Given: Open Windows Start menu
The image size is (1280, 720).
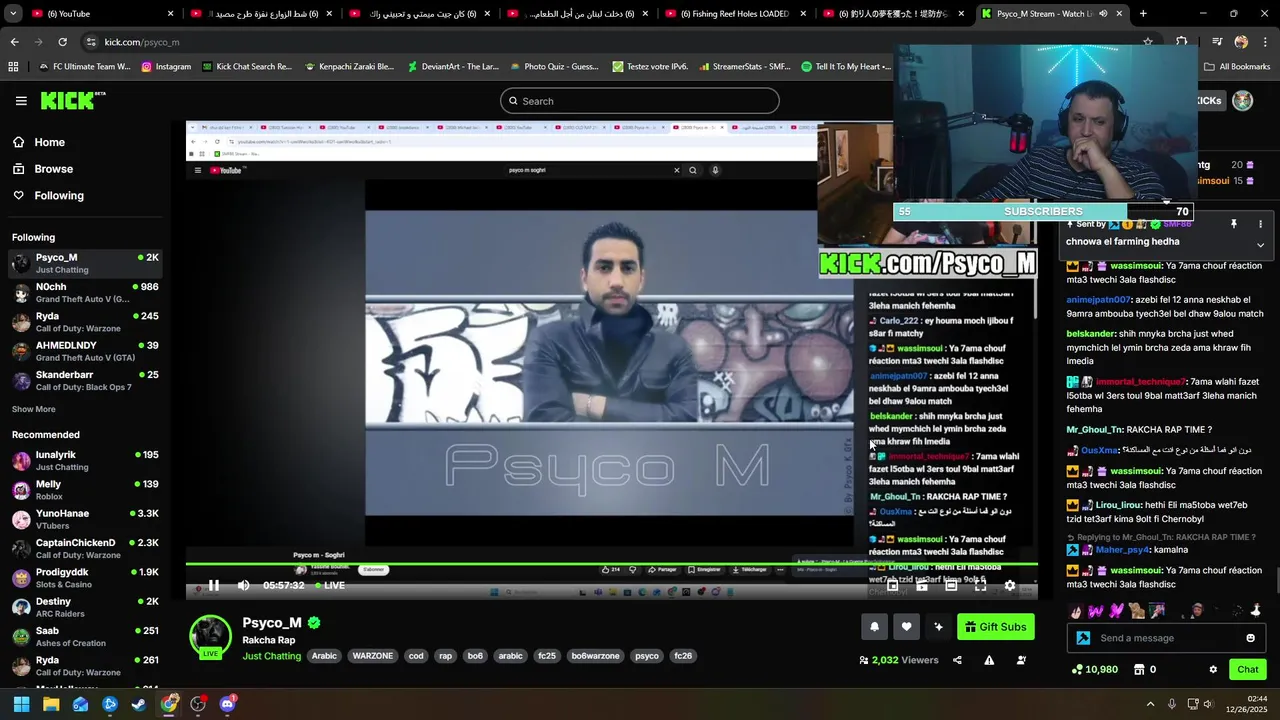Looking at the screenshot, I should [21, 704].
